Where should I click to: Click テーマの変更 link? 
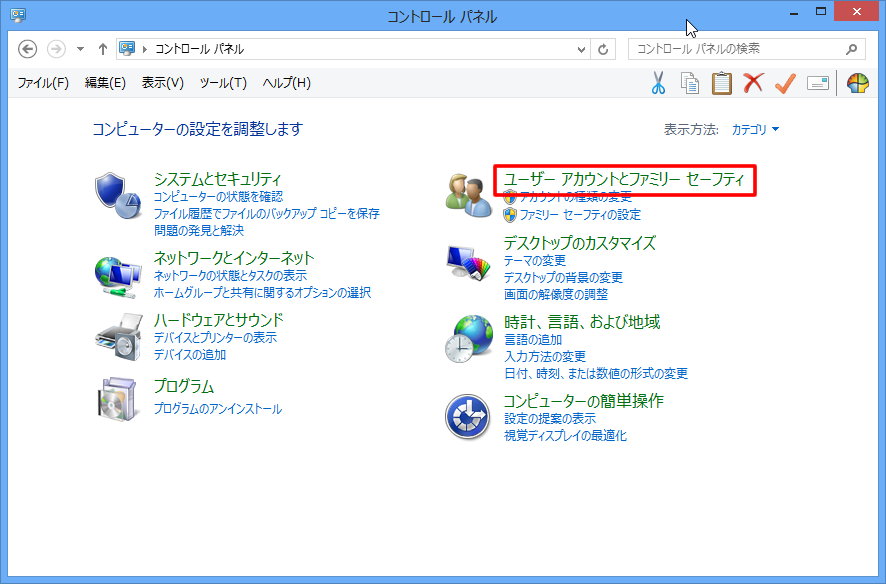(x=535, y=260)
